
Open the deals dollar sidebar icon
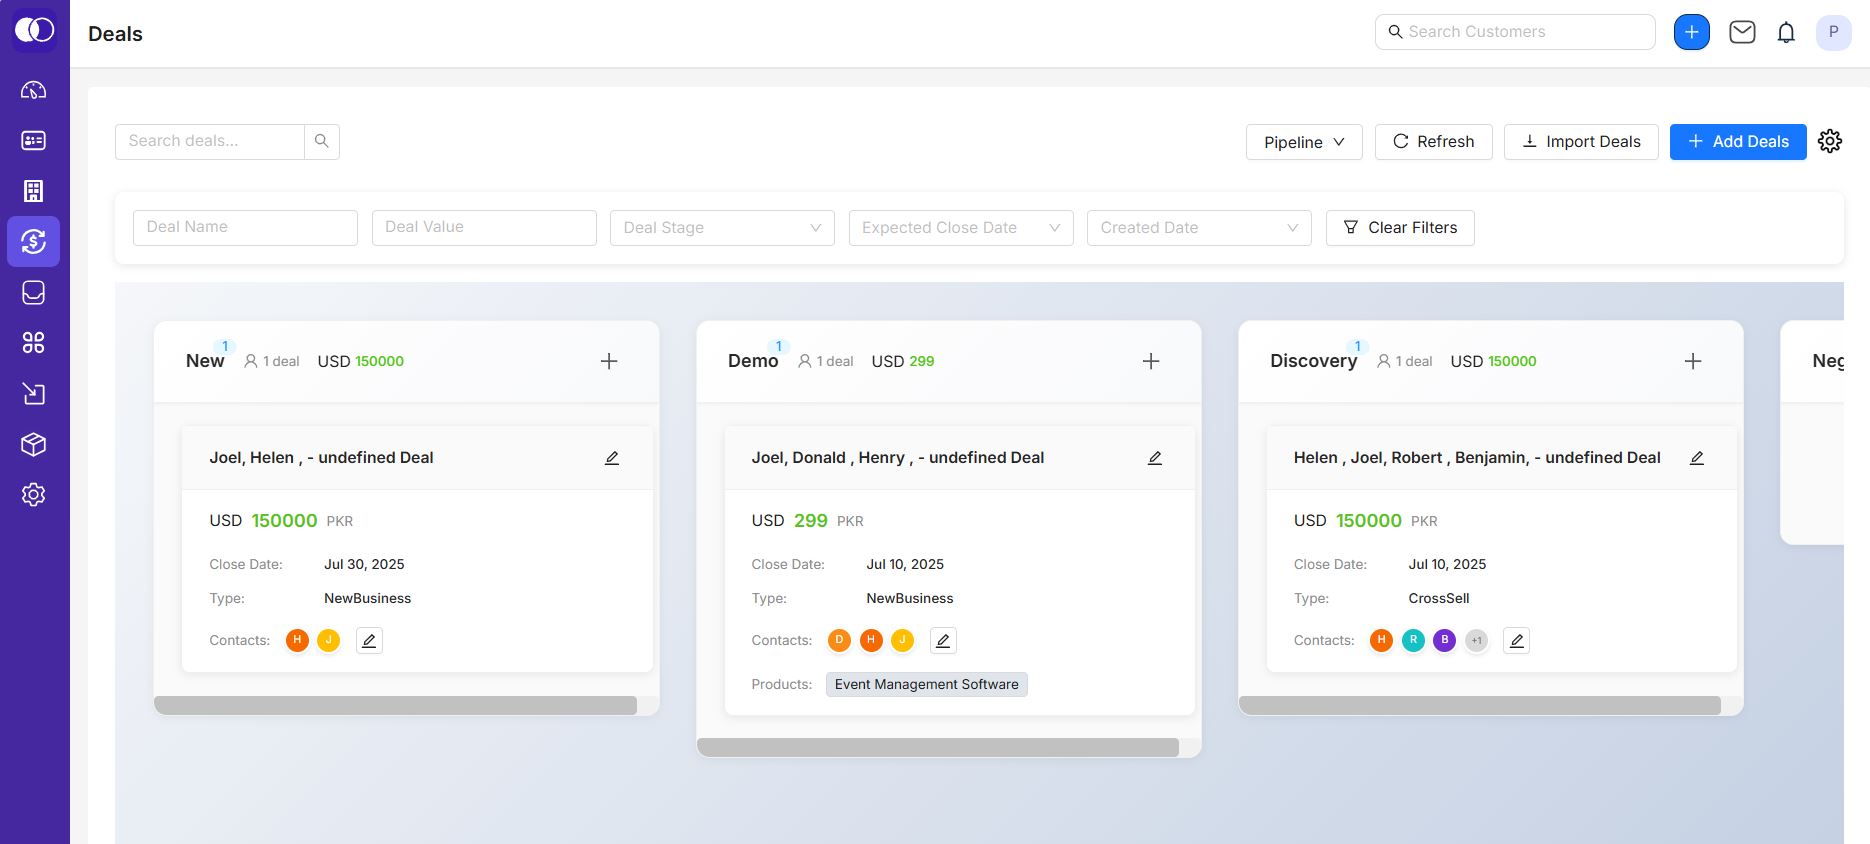click(34, 242)
